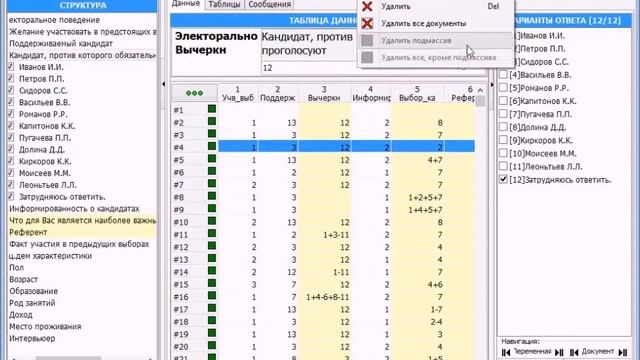
Task: Click the green square marker in row #18
Action: tap(212, 320)
